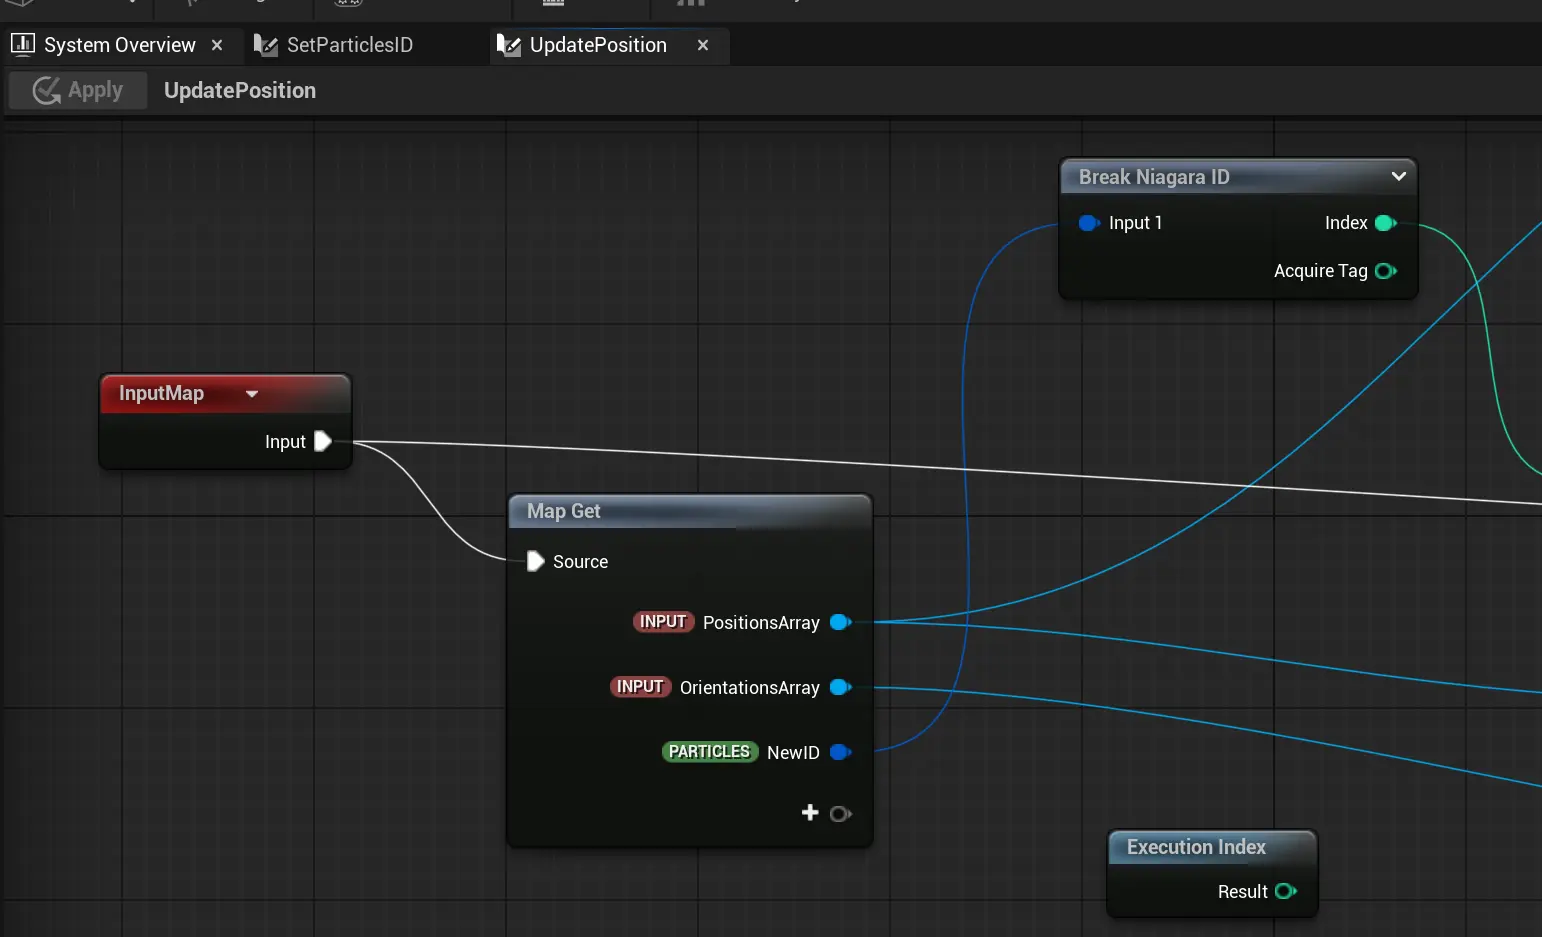
Task: Select the OrientationsArray output pin
Action: 840,687
